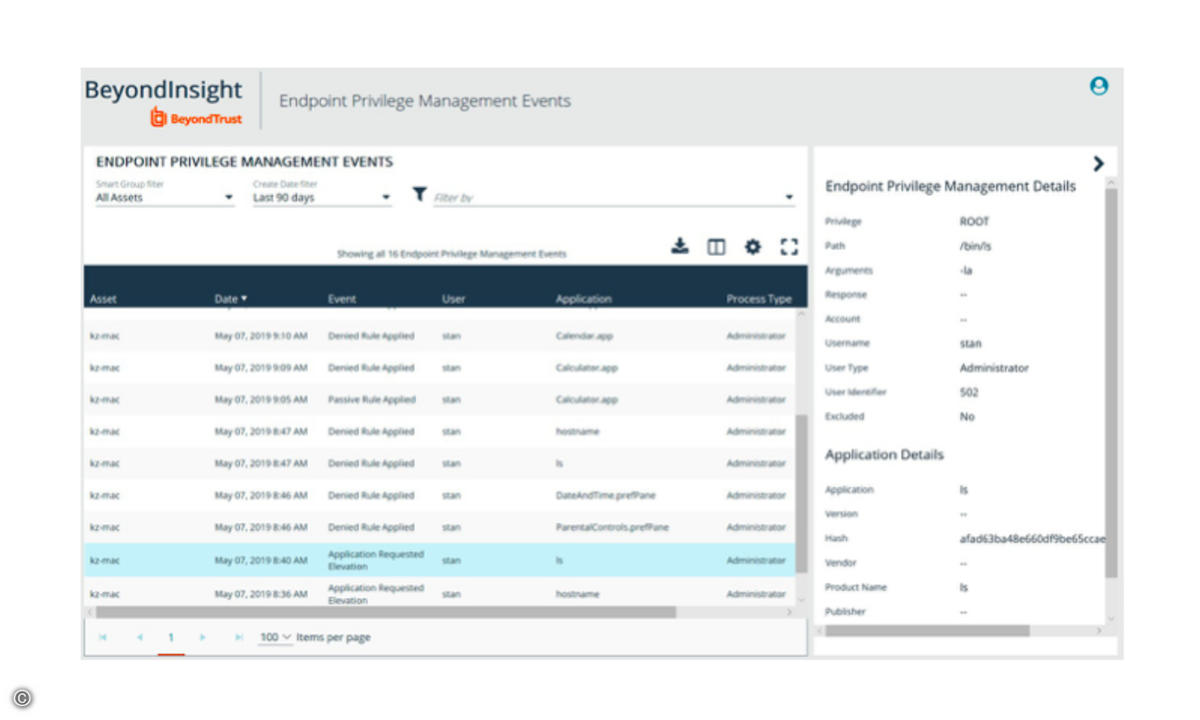Viewport: 1200px width, 720px height.
Task: Open the Create Date filter dropdown
Action: click(322, 198)
